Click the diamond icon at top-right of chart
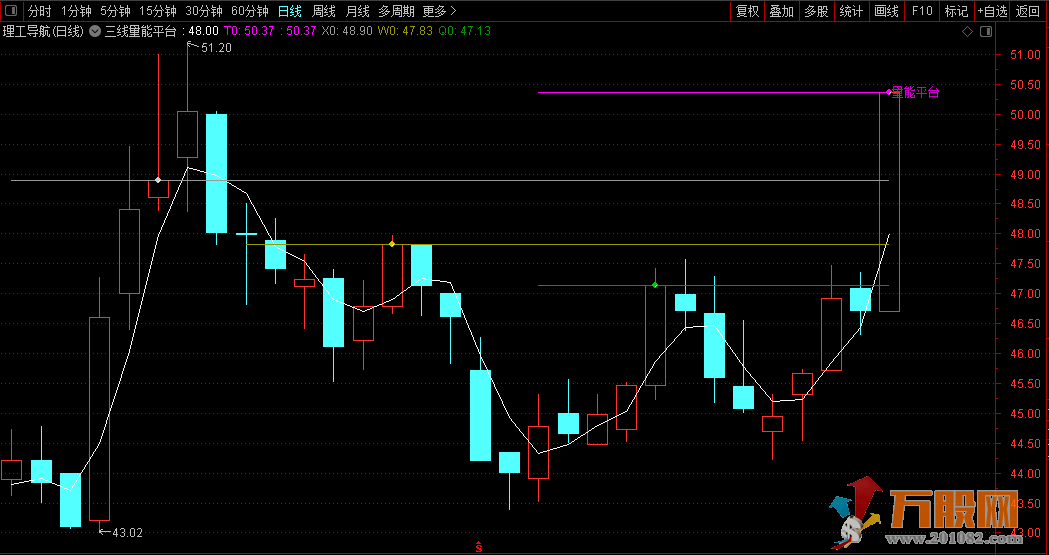This screenshot has width=1049, height=555. [967, 31]
